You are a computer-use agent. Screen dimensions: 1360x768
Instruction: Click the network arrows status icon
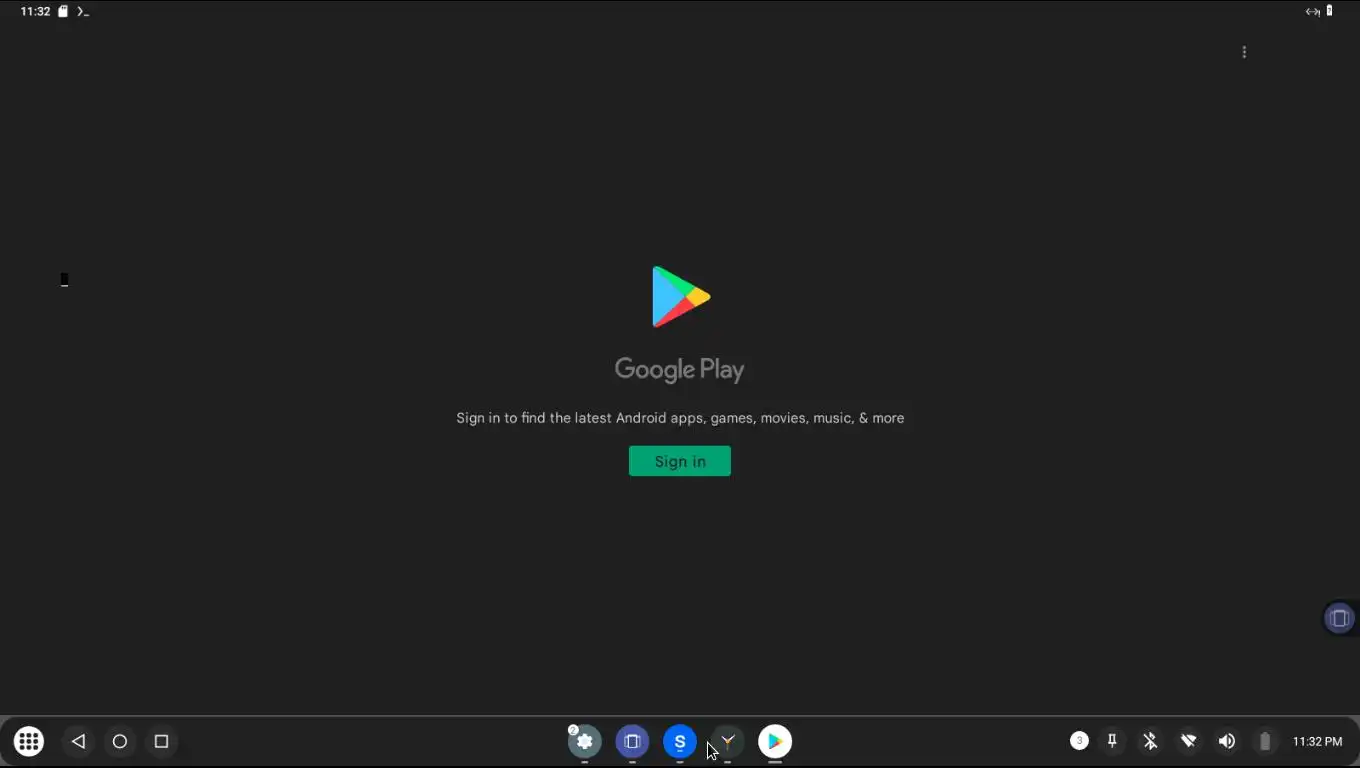click(1312, 11)
